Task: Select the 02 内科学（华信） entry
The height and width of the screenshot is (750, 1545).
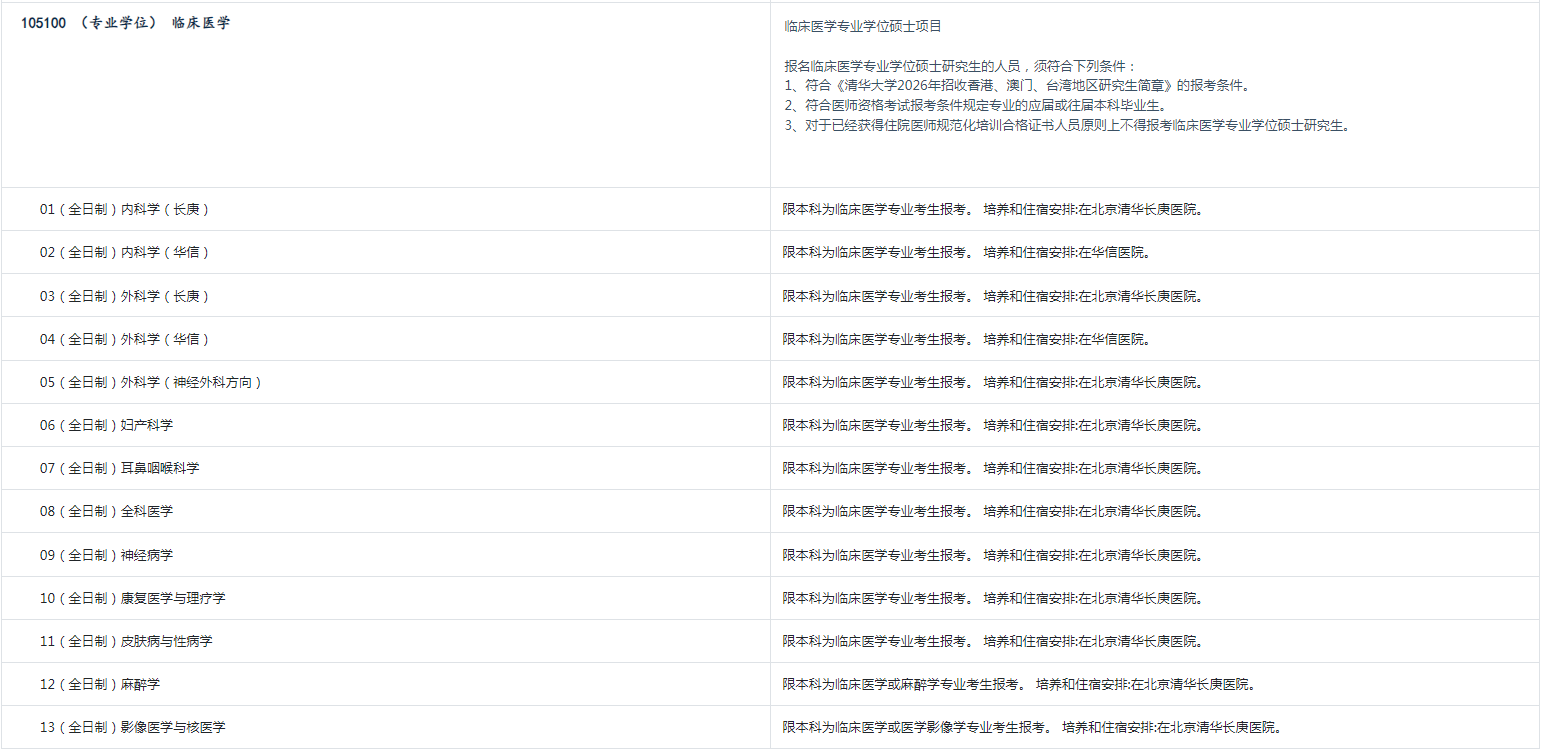Action: [125, 253]
